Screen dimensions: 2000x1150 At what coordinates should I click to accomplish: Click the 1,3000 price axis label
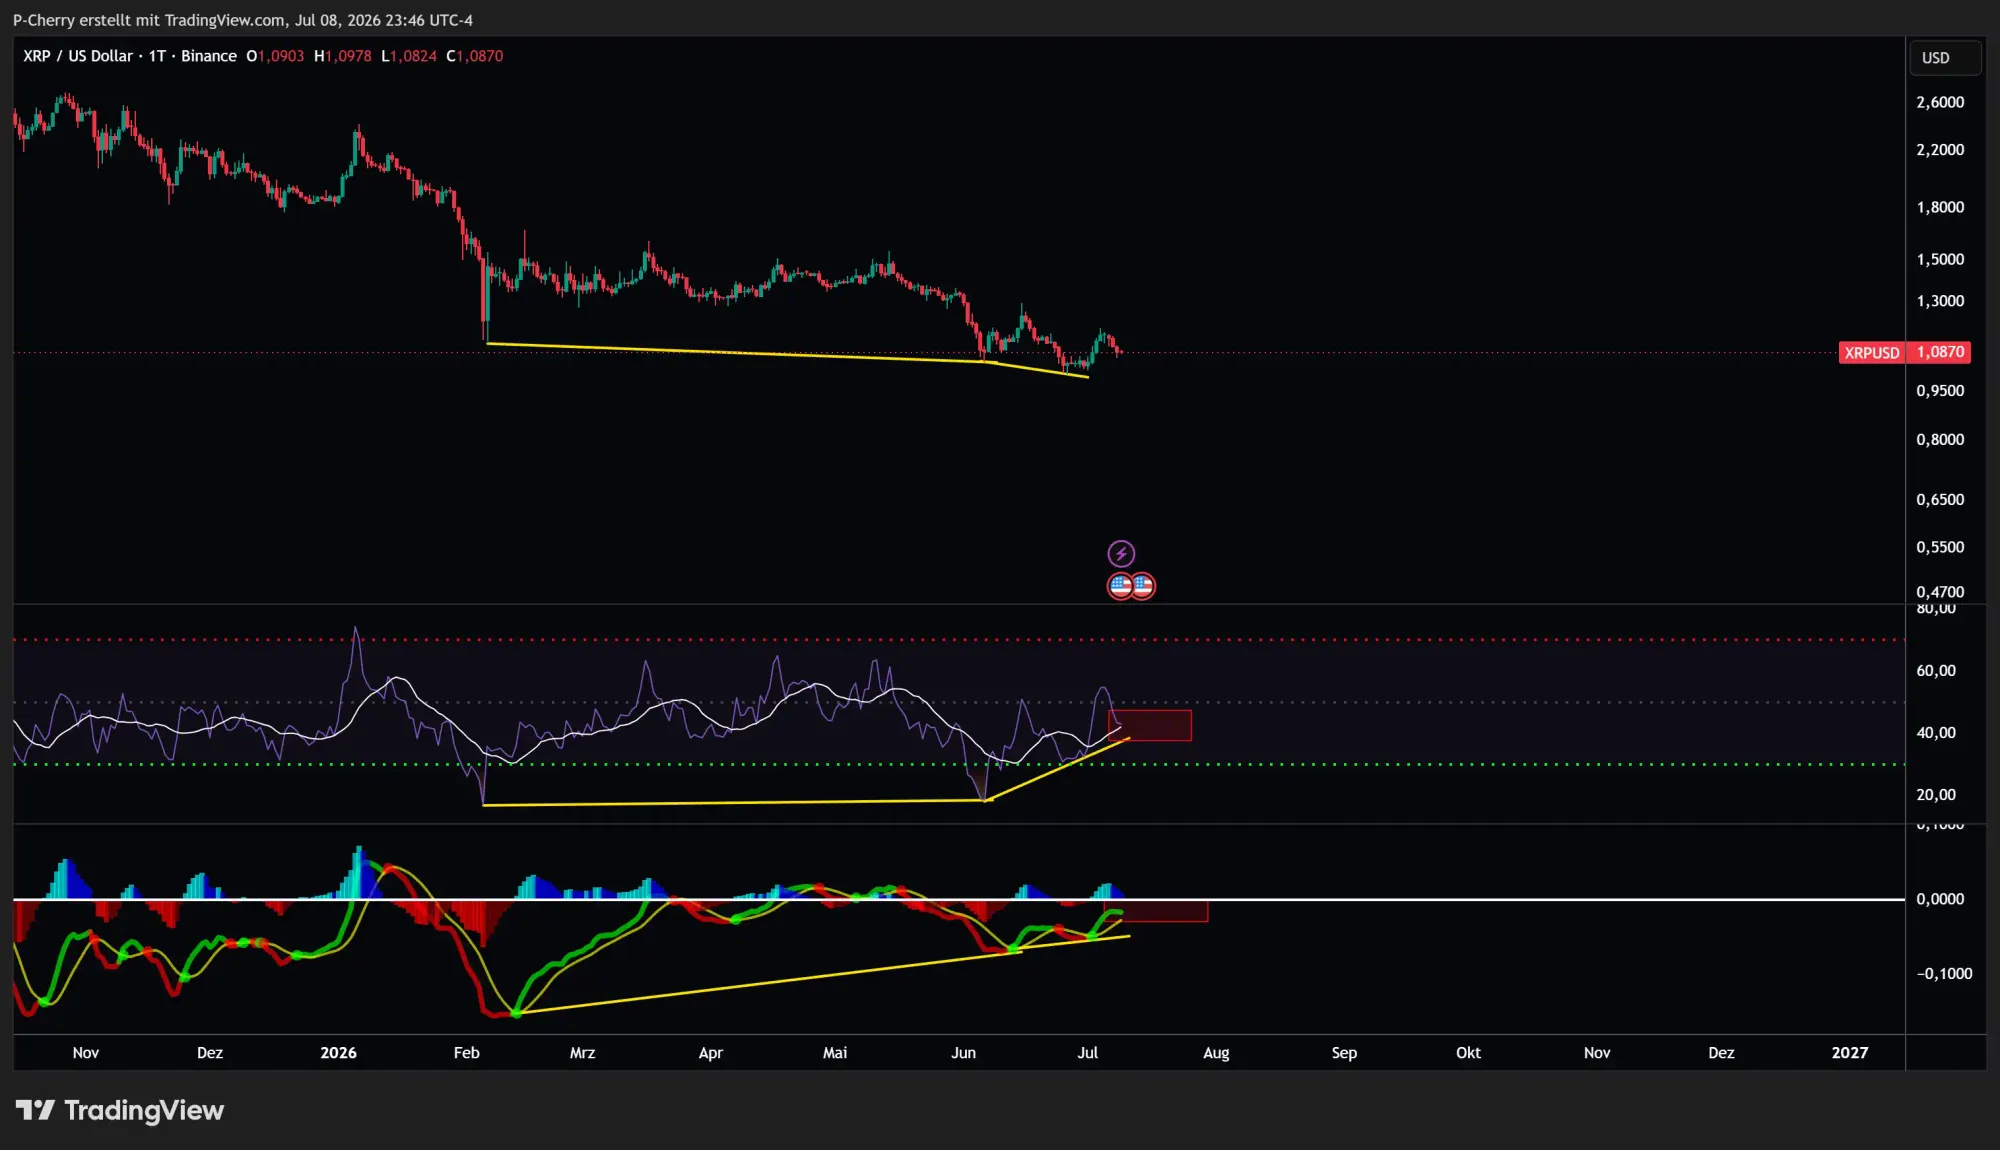click(x=1940, y=301)
